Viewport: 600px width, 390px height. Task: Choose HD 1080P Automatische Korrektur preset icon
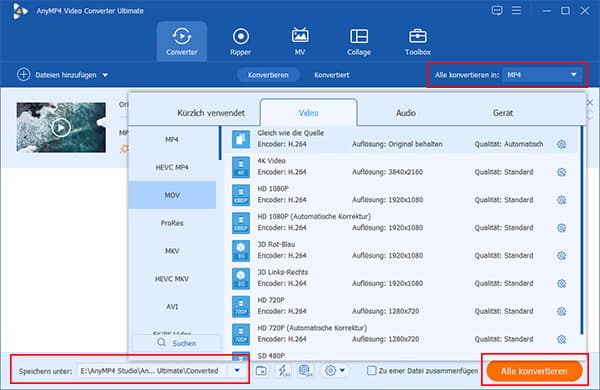point(241,223)
